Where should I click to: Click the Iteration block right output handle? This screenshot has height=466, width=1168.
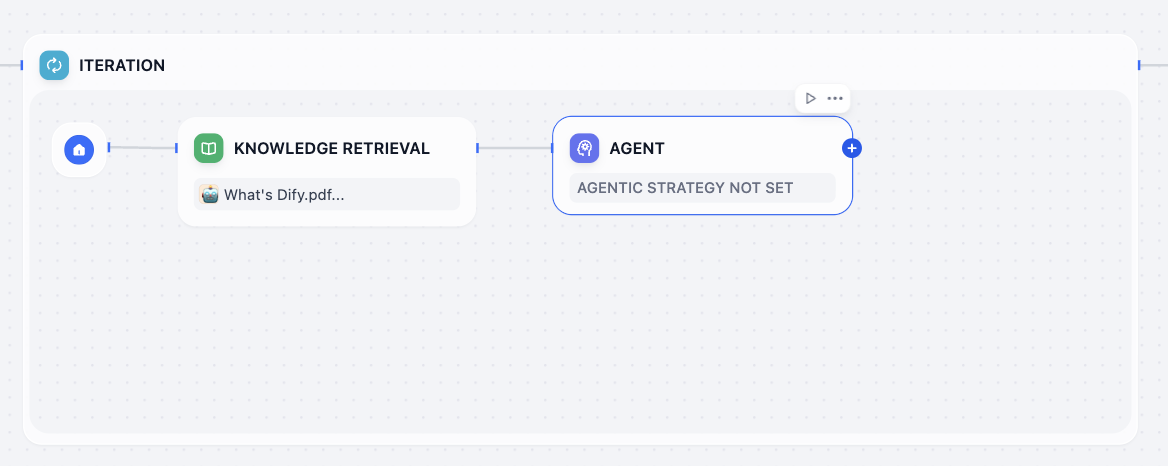1139,65
